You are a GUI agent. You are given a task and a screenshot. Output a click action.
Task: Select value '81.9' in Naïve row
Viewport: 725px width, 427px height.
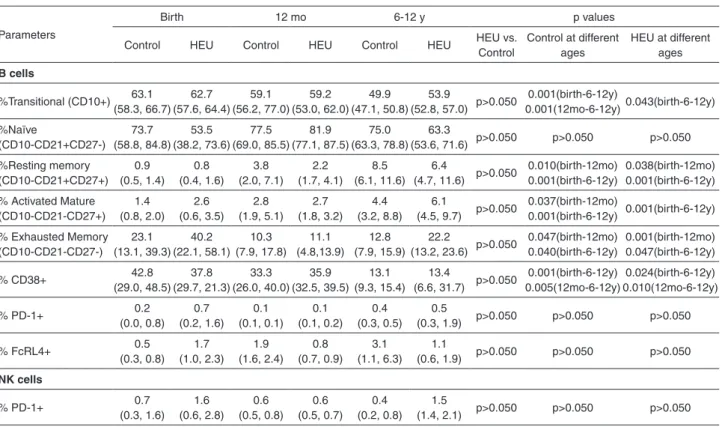pyautogui.click(x=320, y=130)
